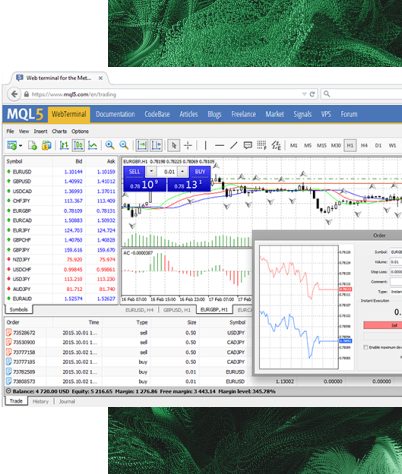Viewport: 402px width, 474px height.
Task: Click the browser reload icon
Action: [312, 94]
